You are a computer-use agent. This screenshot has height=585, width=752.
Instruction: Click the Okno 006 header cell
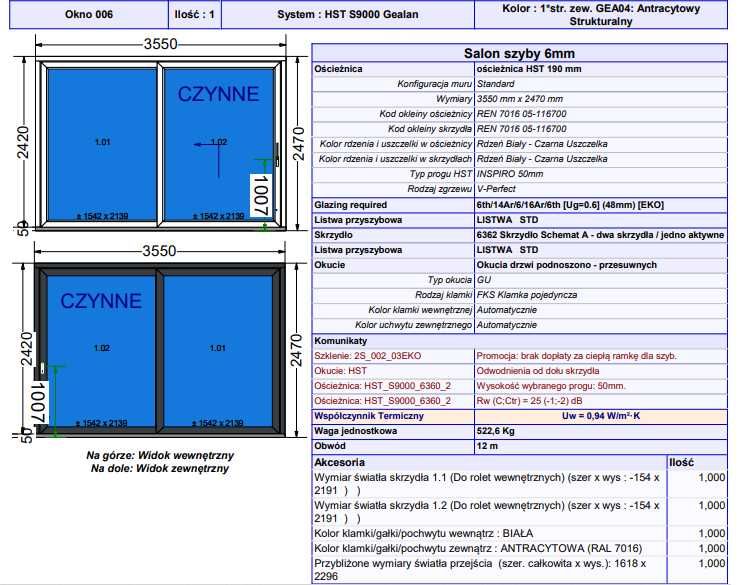pos(89,14)
